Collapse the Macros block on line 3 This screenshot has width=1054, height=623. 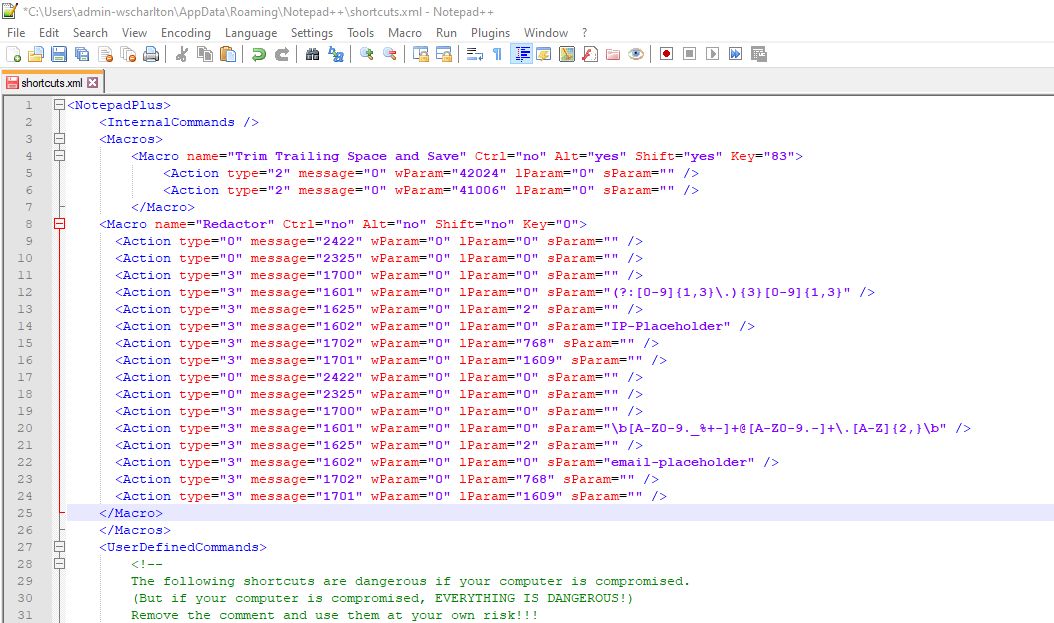[x=59, y=139]
